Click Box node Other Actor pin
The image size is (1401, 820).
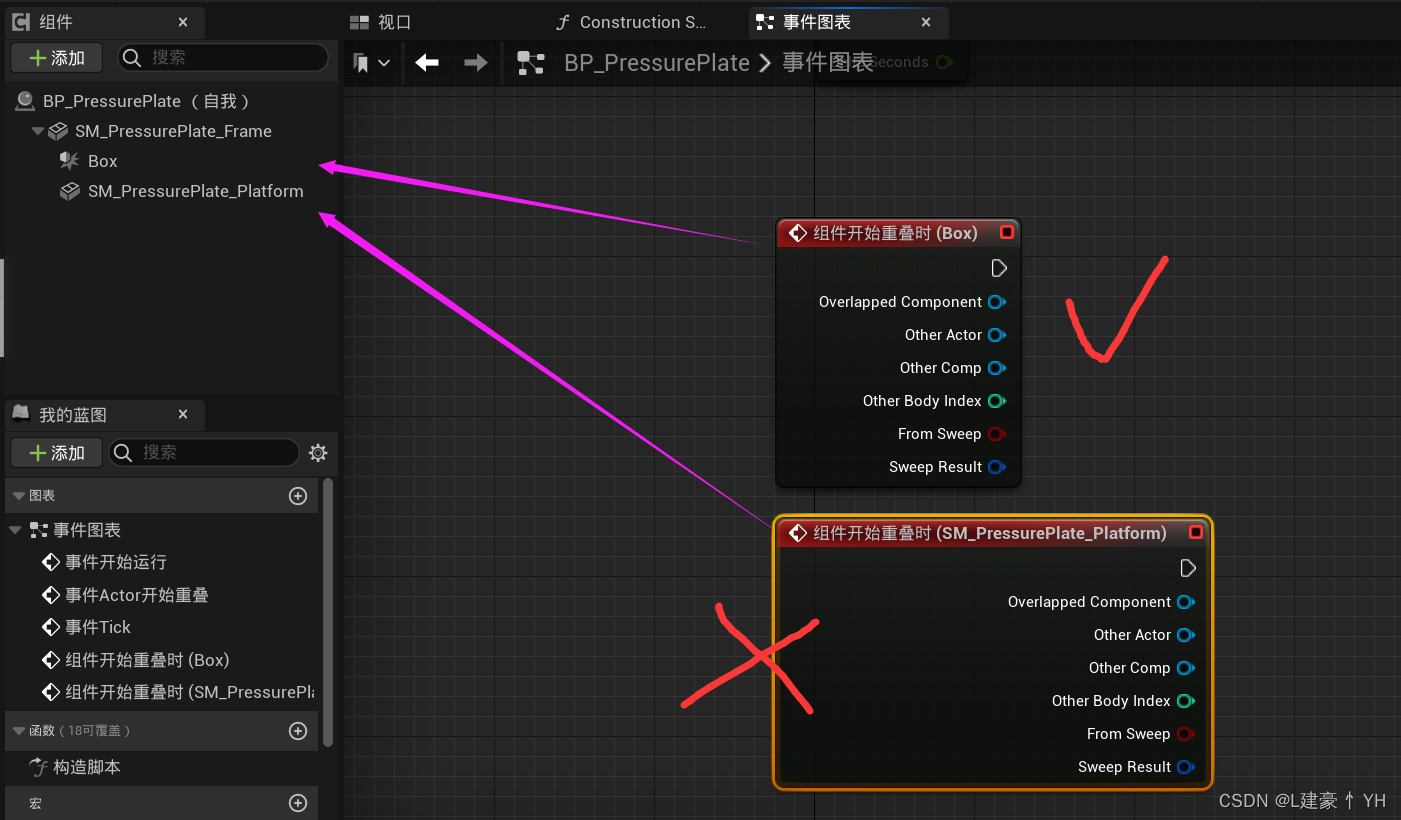coord(997,335)
